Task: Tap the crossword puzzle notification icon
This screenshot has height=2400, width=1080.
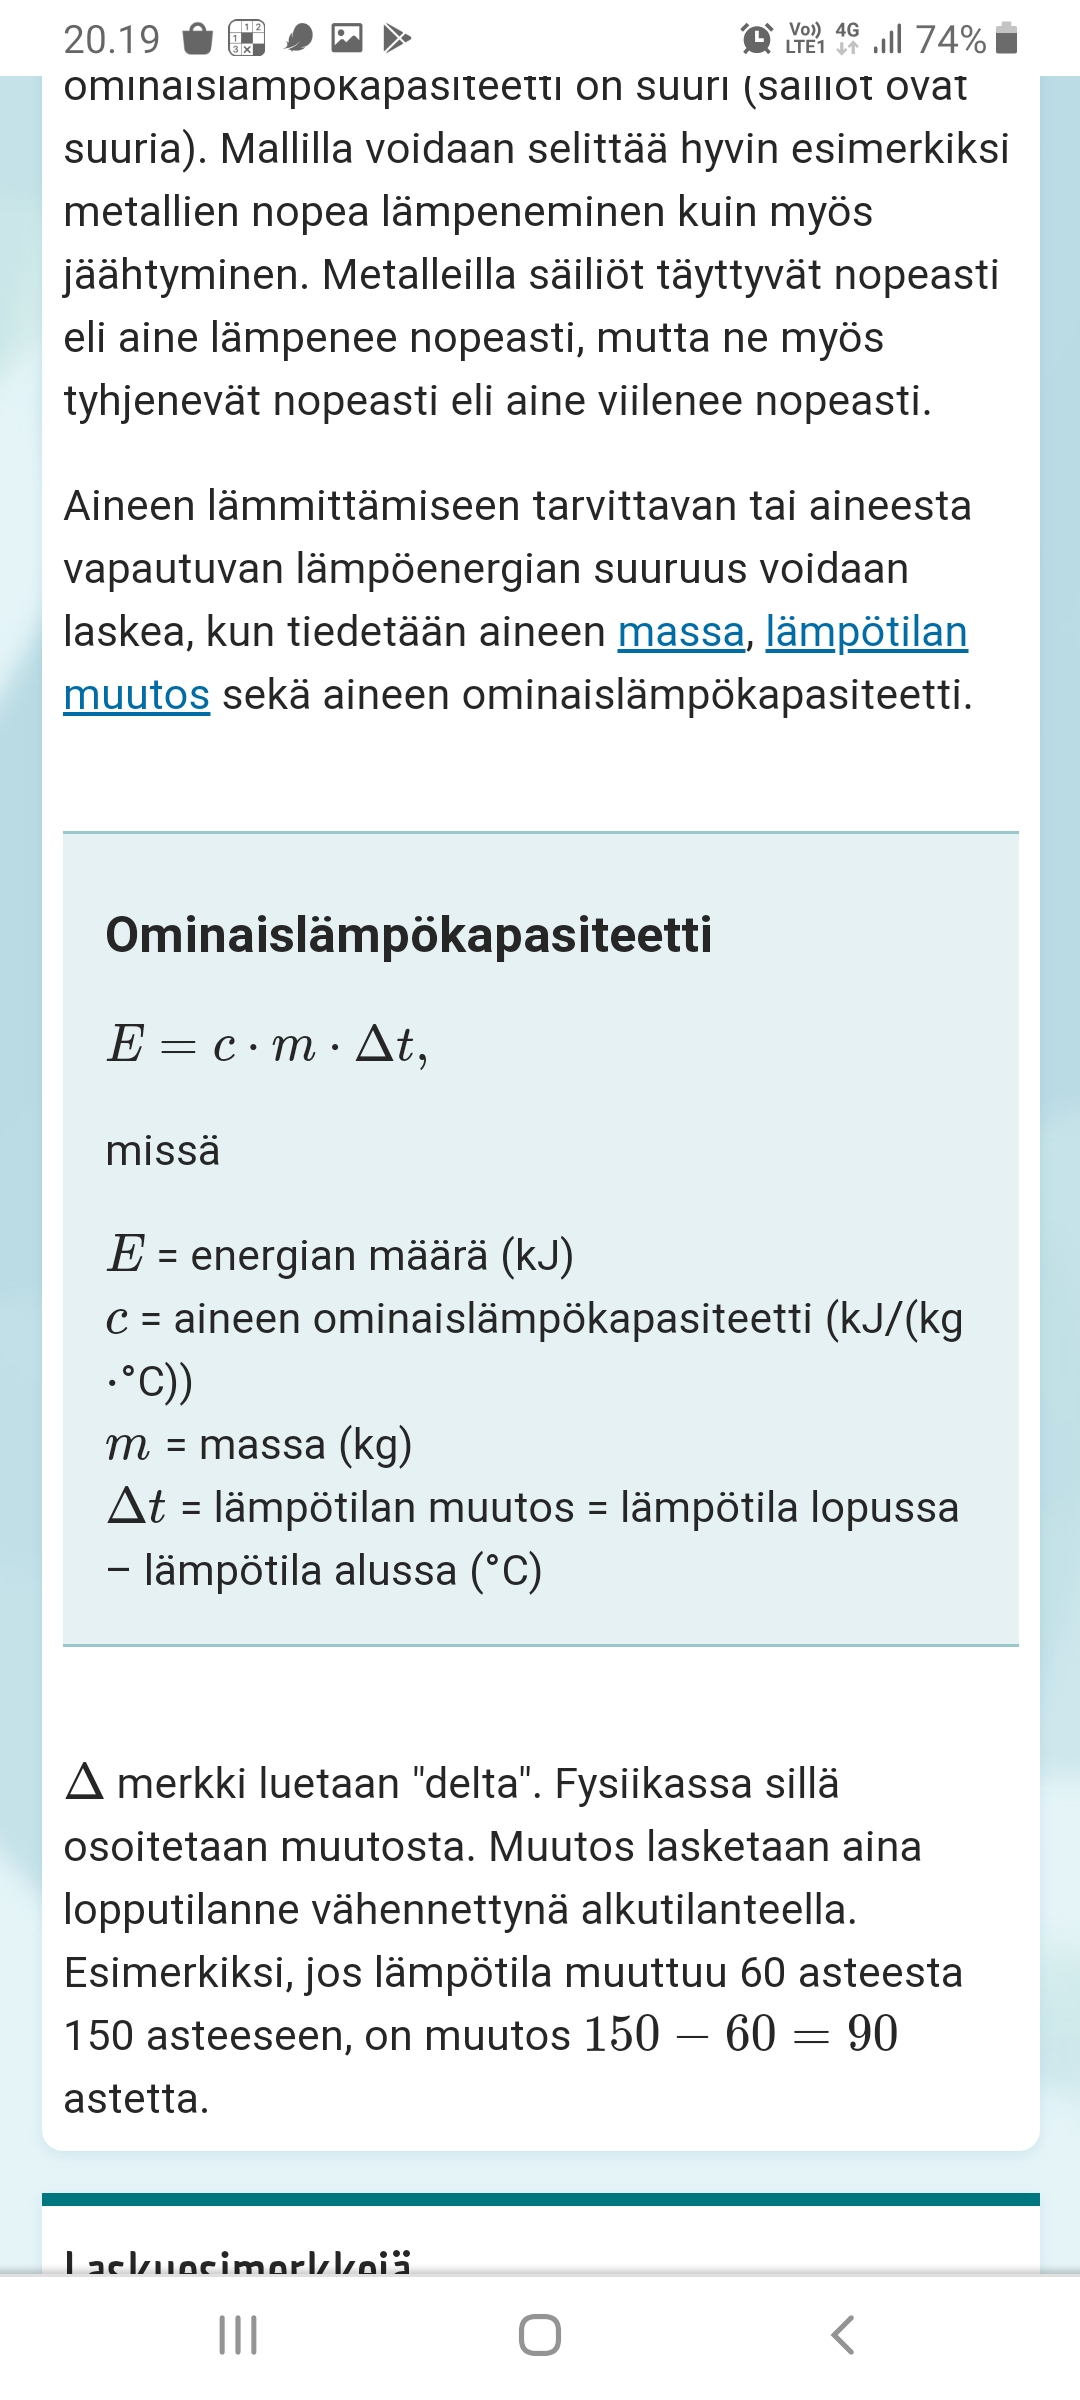Action: [x=246, y=39]
